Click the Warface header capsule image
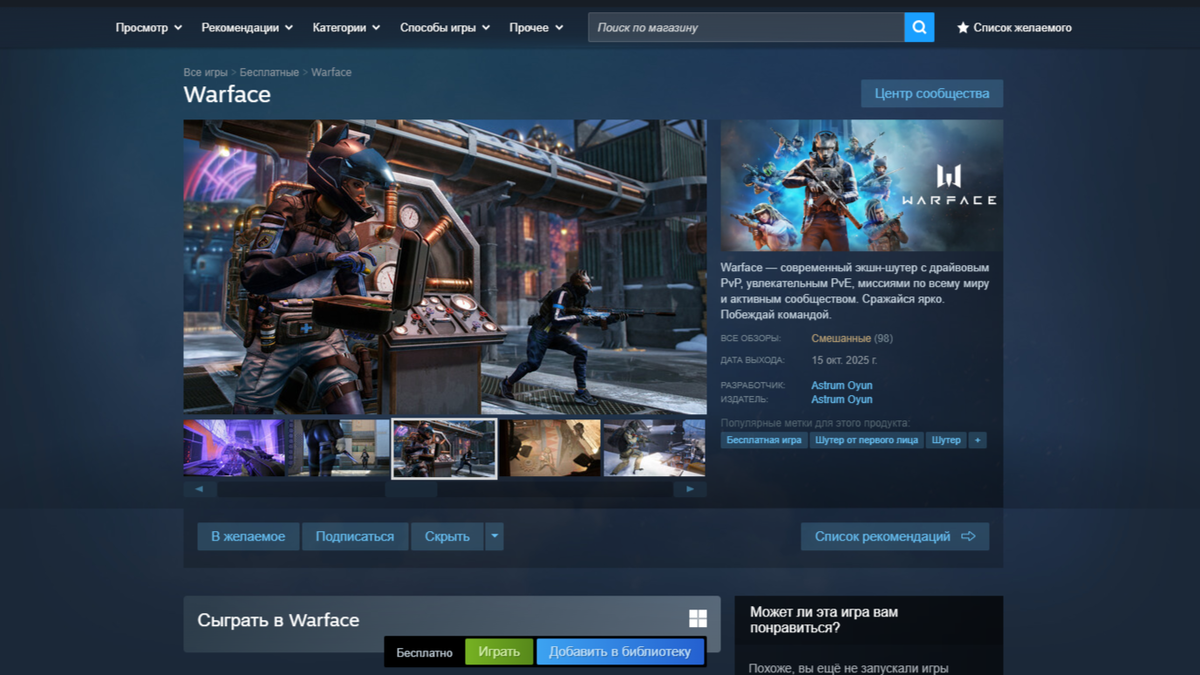Image resolution: width=1200 pixels, height=675 pixels. (862, 186)
